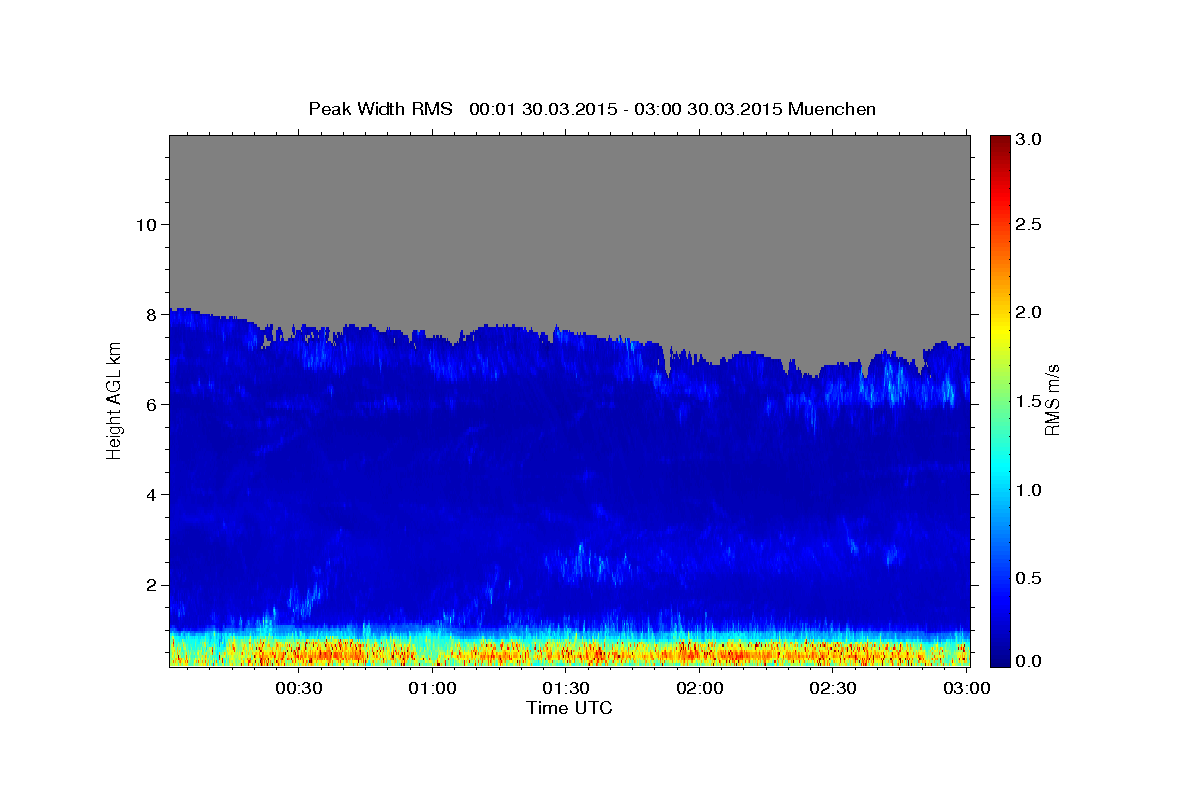
Task: Click the 00:30 time tick label
Action: coord(299,689)
